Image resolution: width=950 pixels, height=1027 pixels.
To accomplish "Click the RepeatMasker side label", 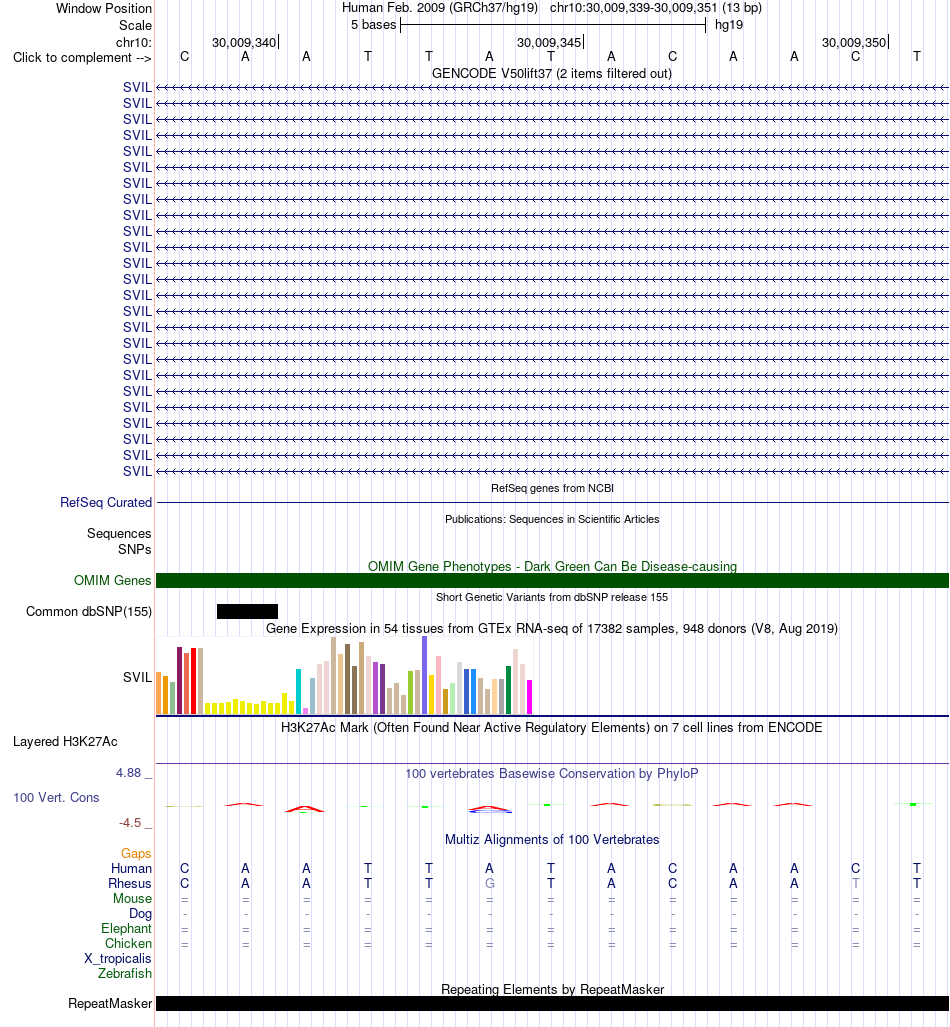I will [x=110, y=1003].
